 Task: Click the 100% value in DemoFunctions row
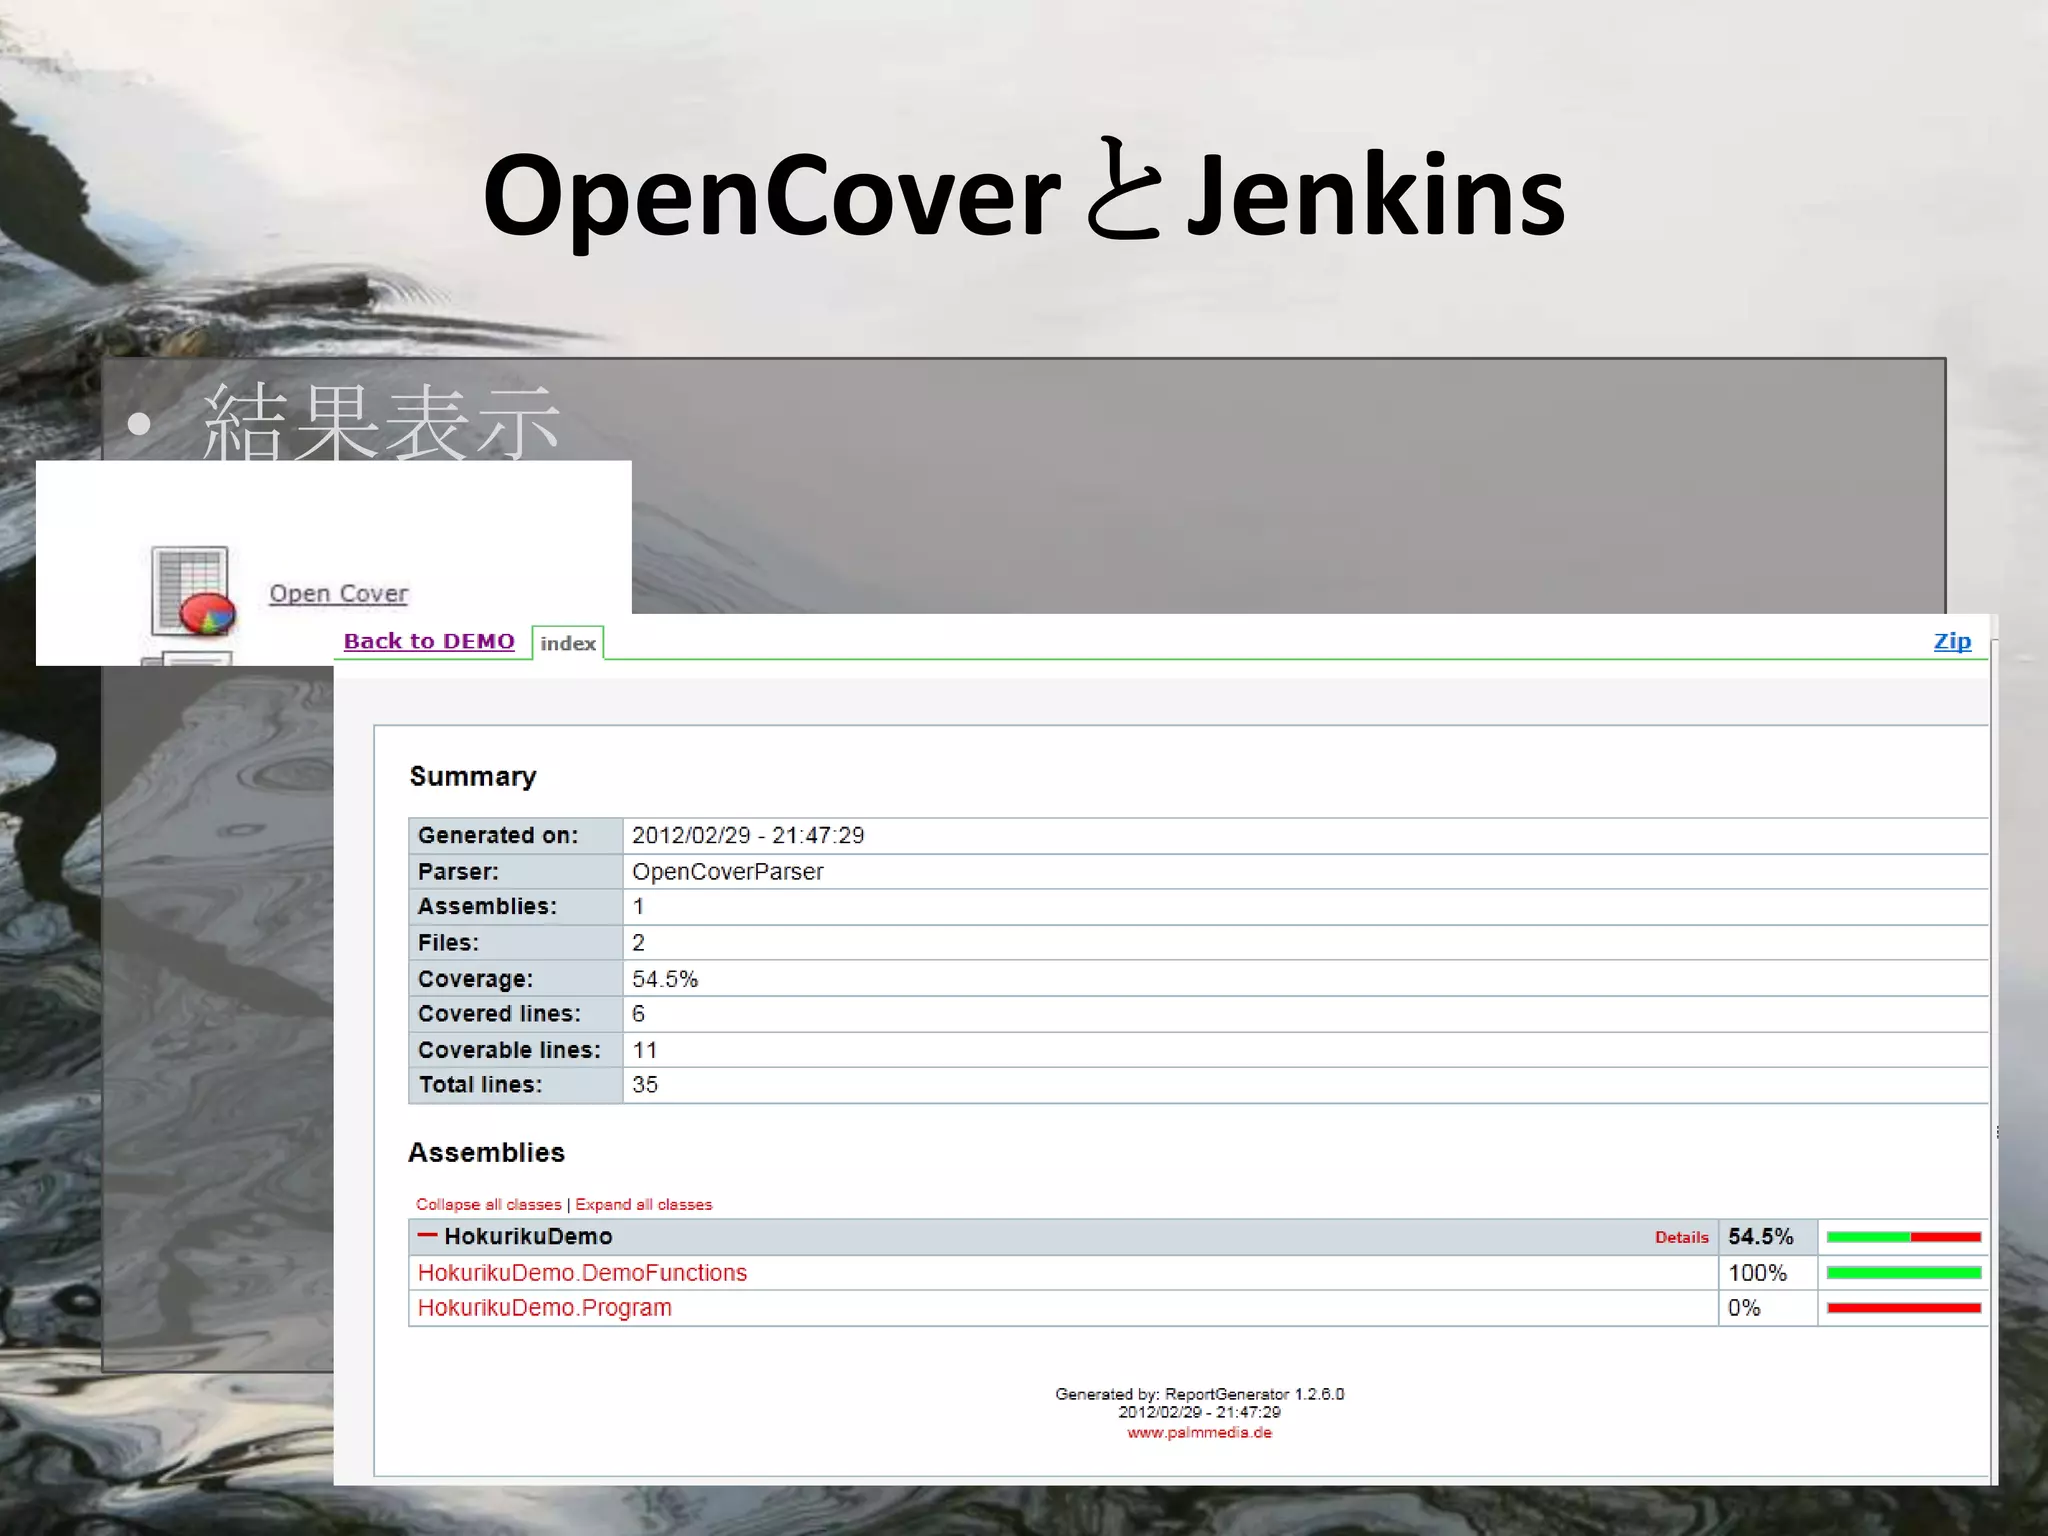(x=1757, y=1272)
